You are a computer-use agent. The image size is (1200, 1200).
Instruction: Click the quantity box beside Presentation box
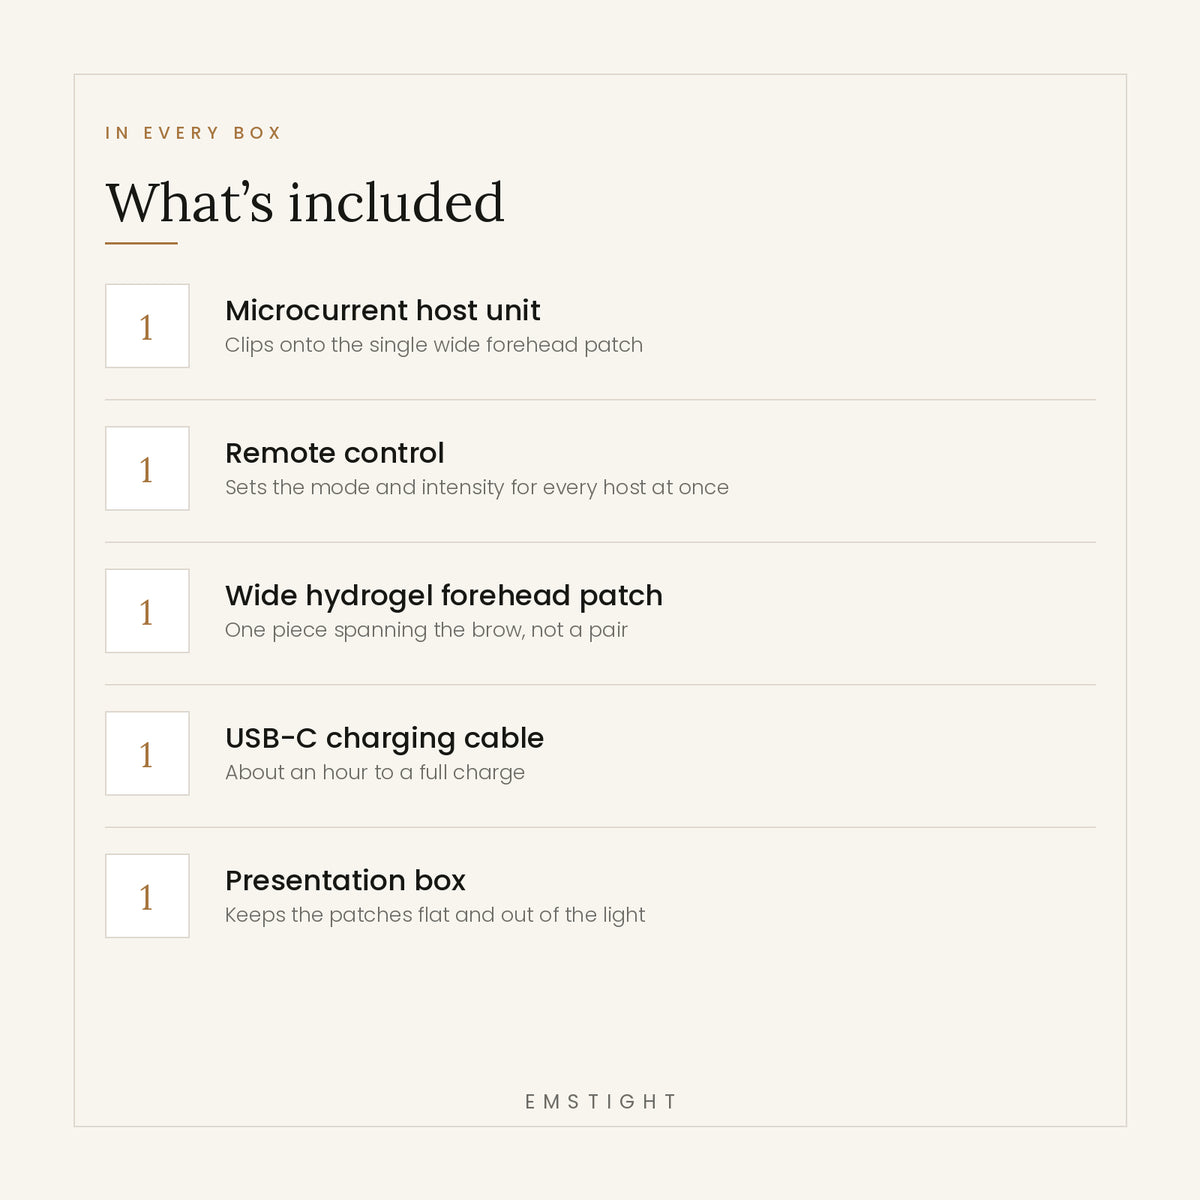147,896
